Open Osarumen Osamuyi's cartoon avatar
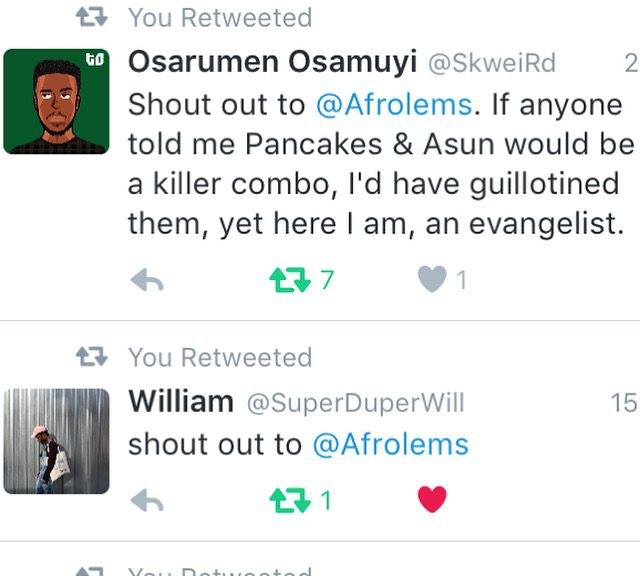This screenshot has height=576, width=640. [56, 101]
